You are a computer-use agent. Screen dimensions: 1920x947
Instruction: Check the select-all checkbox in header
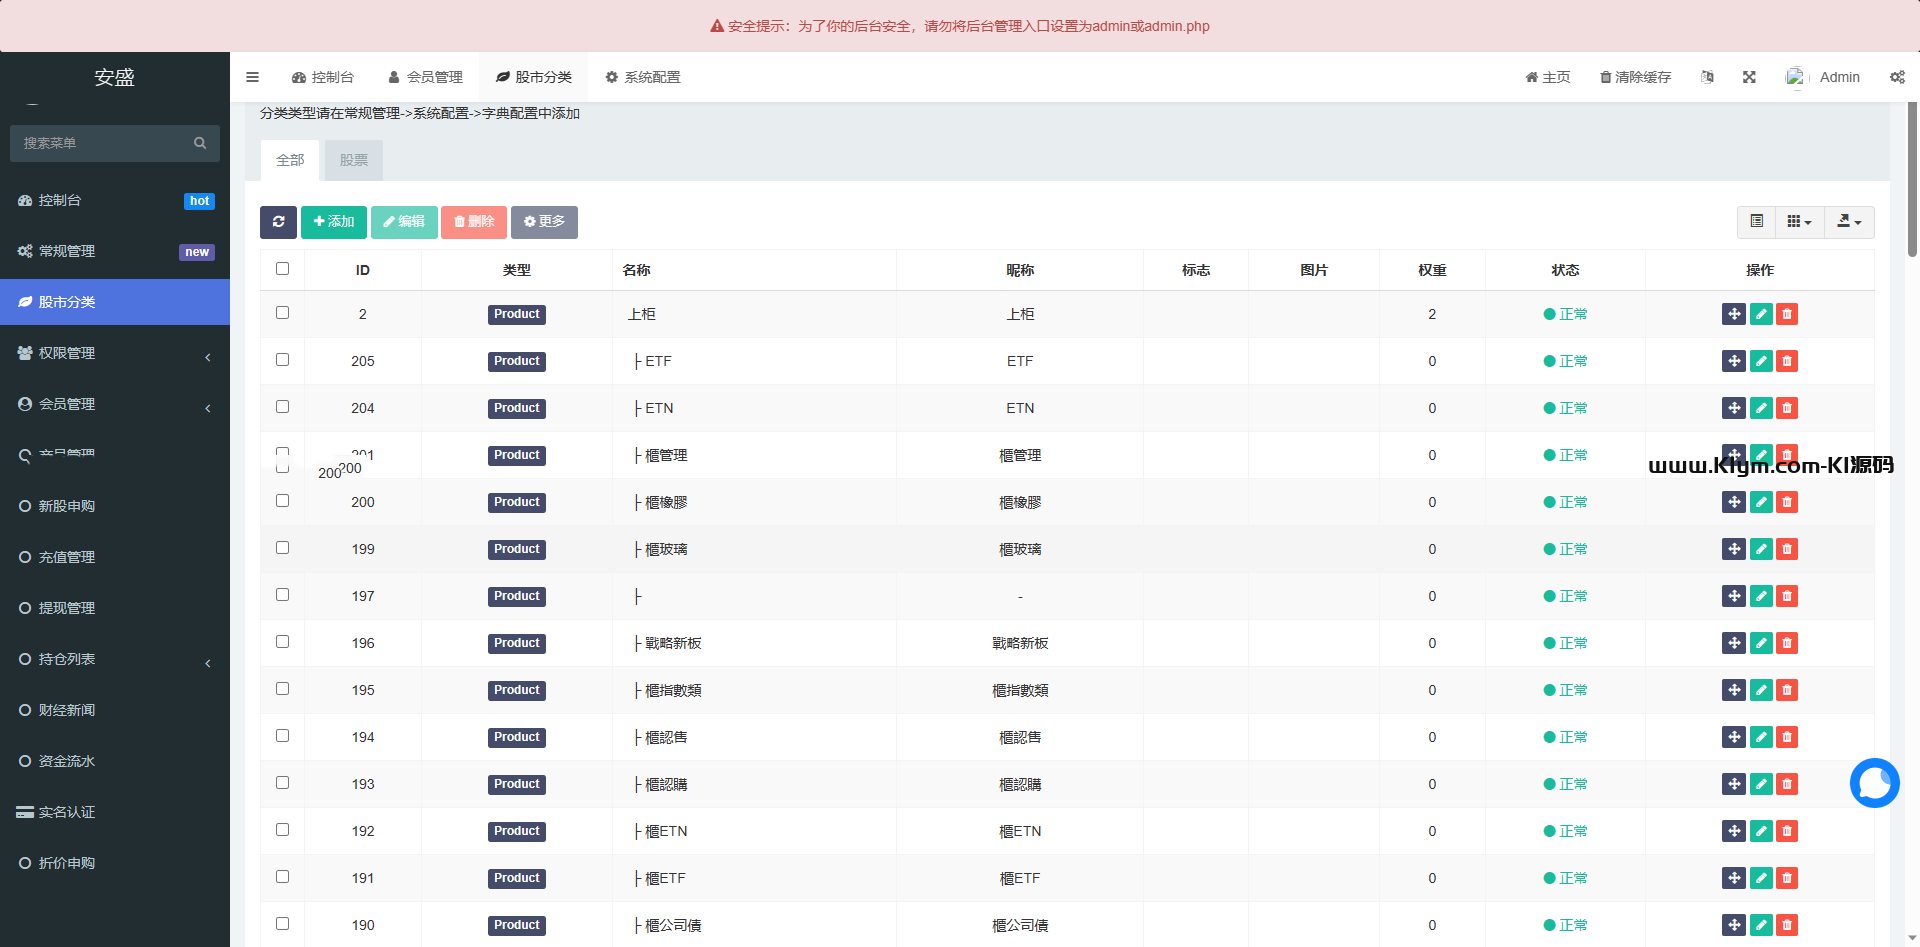click(x=283, y=269)
